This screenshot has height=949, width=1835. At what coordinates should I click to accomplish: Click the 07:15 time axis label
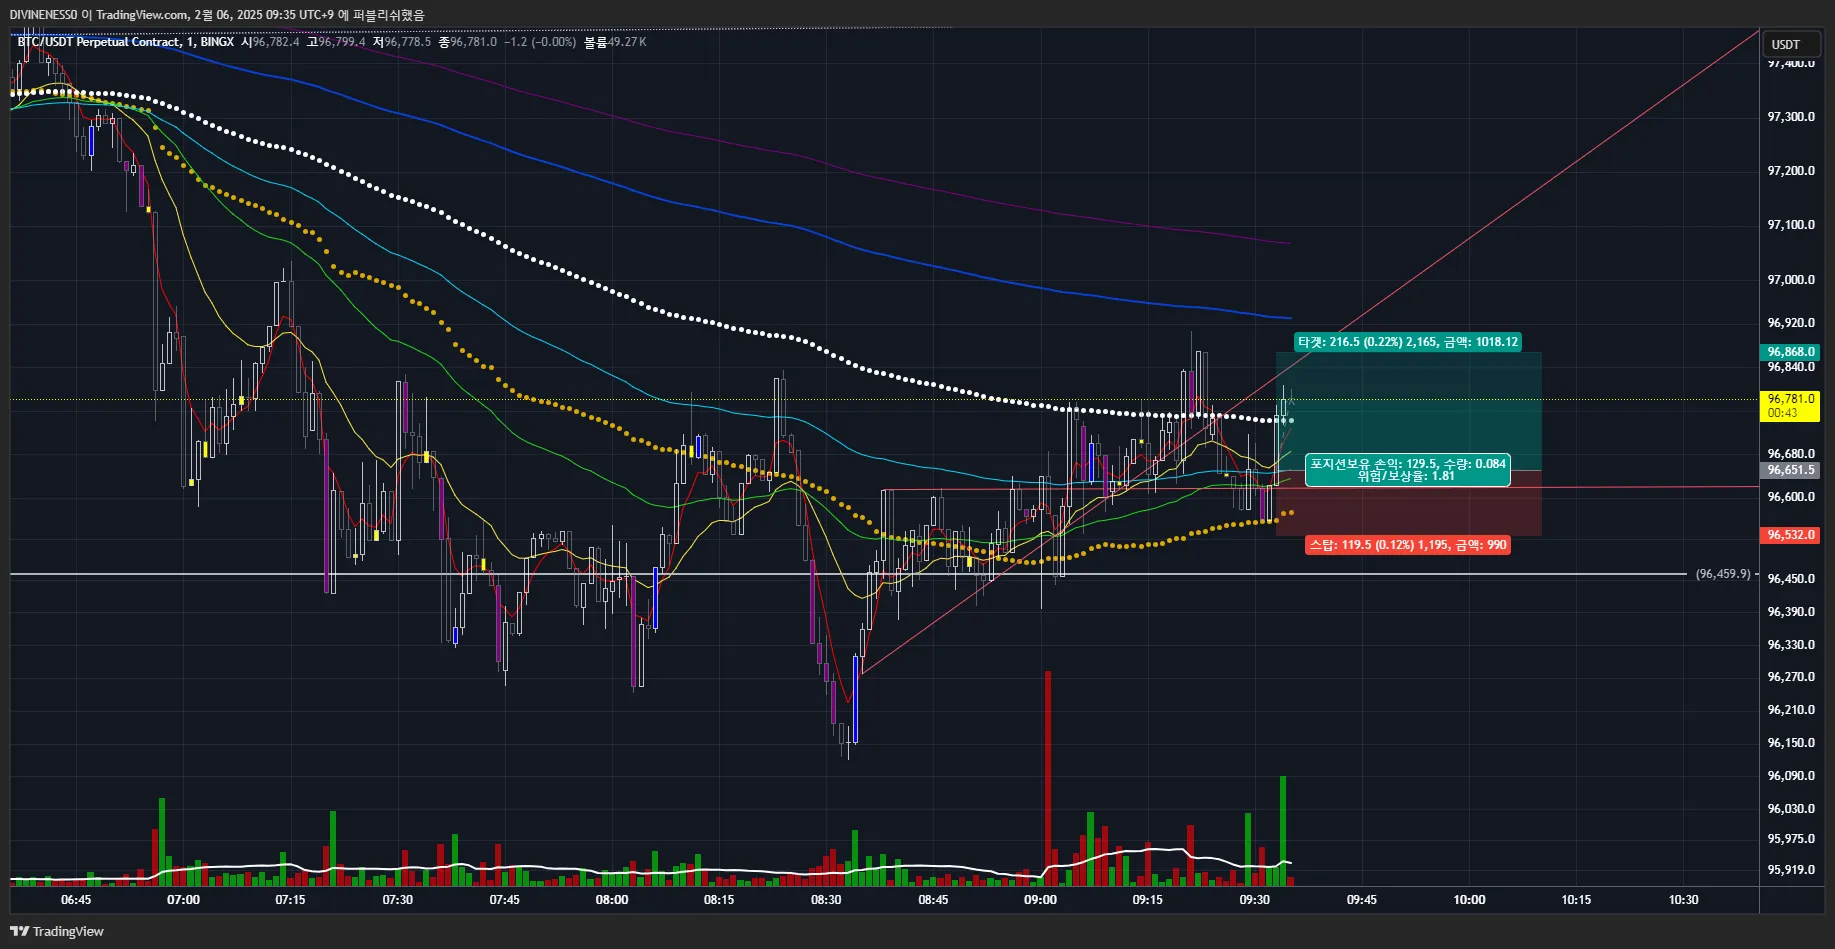click(x=290, y=900)
